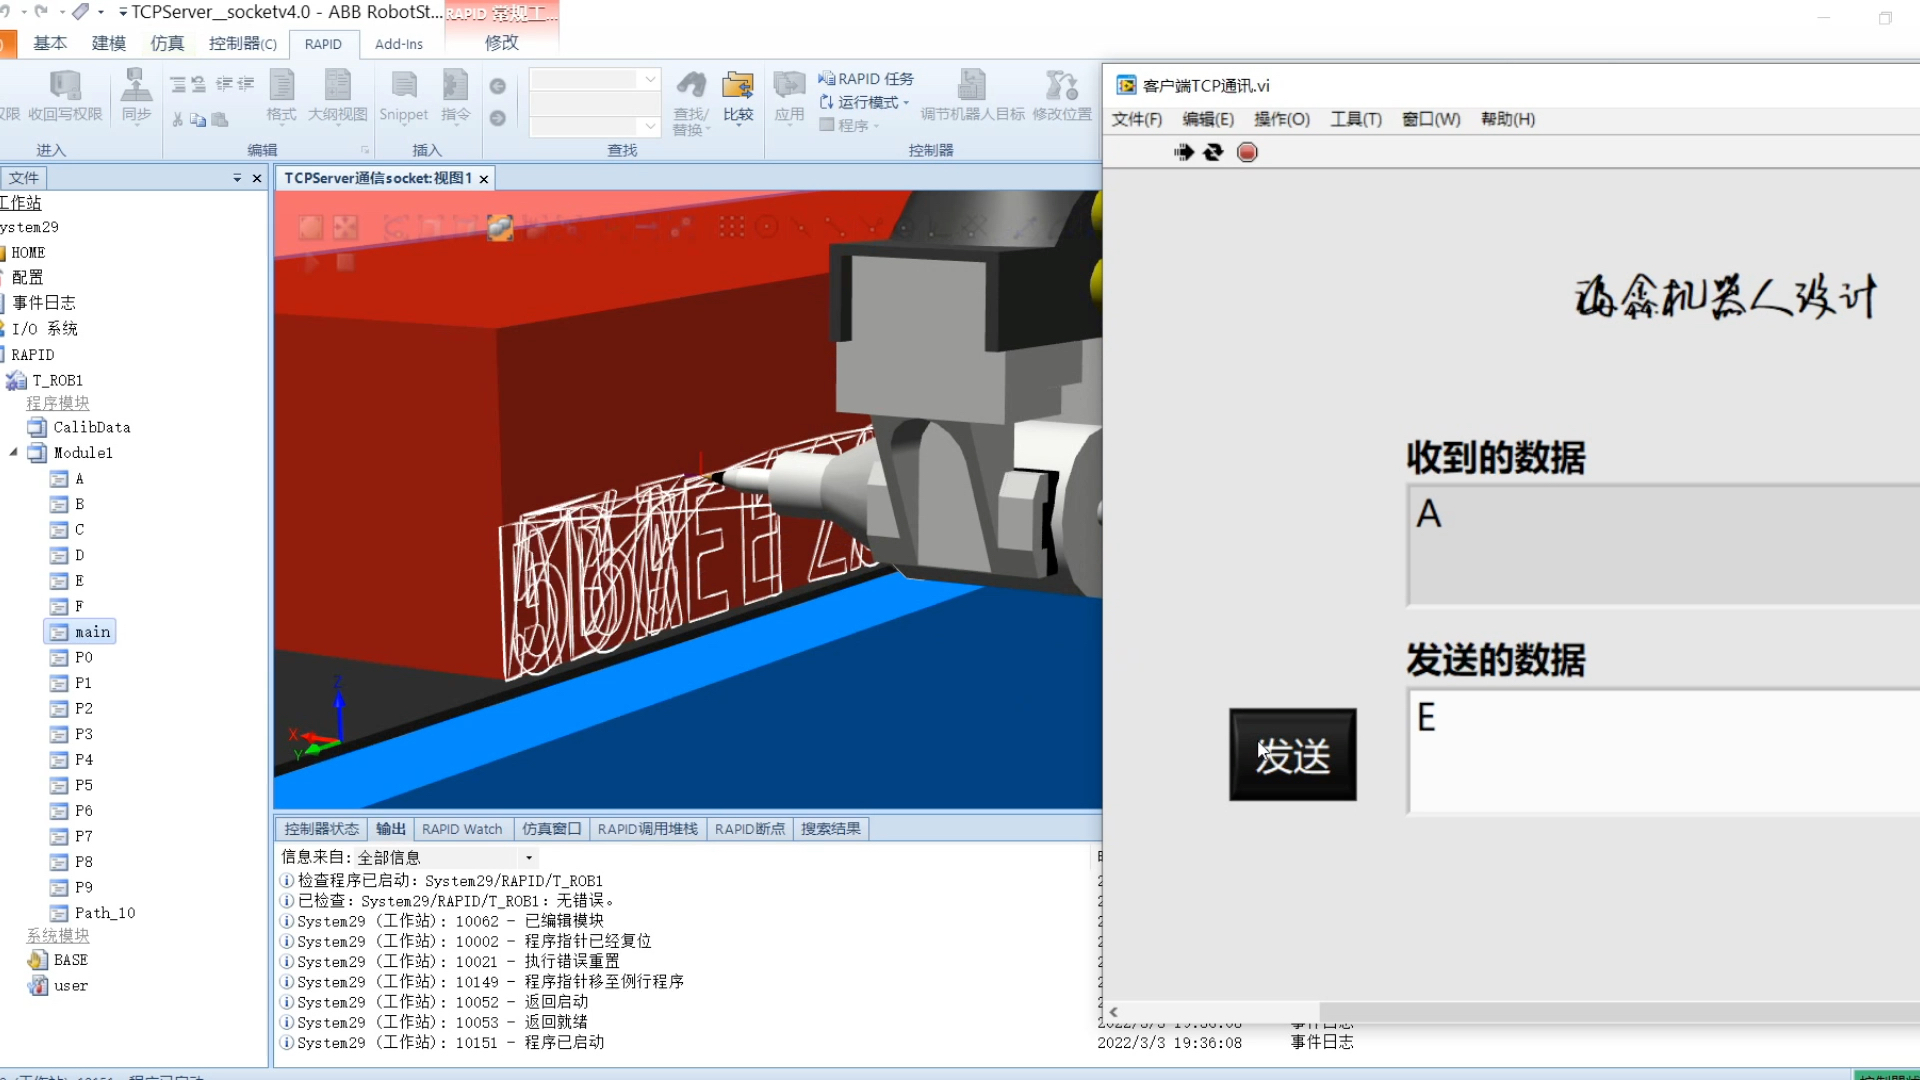Abort VI execution using red stop icon
1920x1080 pixels.
[1247, 152]
